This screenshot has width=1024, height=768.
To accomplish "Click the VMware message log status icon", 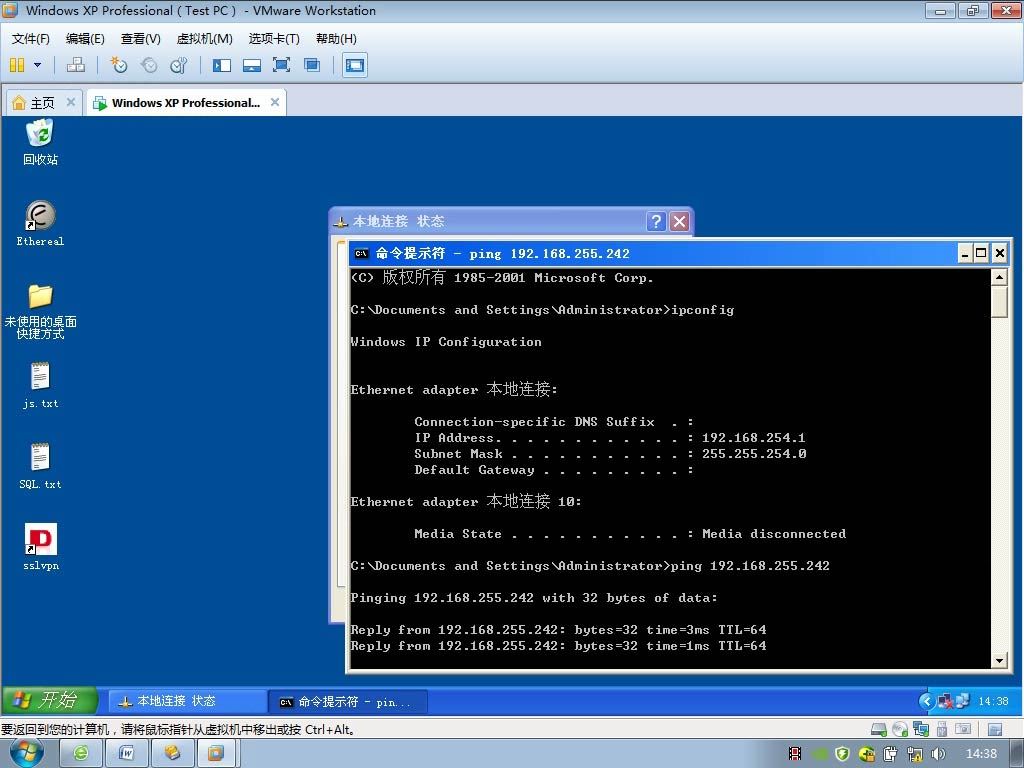I will click(995, 729).
